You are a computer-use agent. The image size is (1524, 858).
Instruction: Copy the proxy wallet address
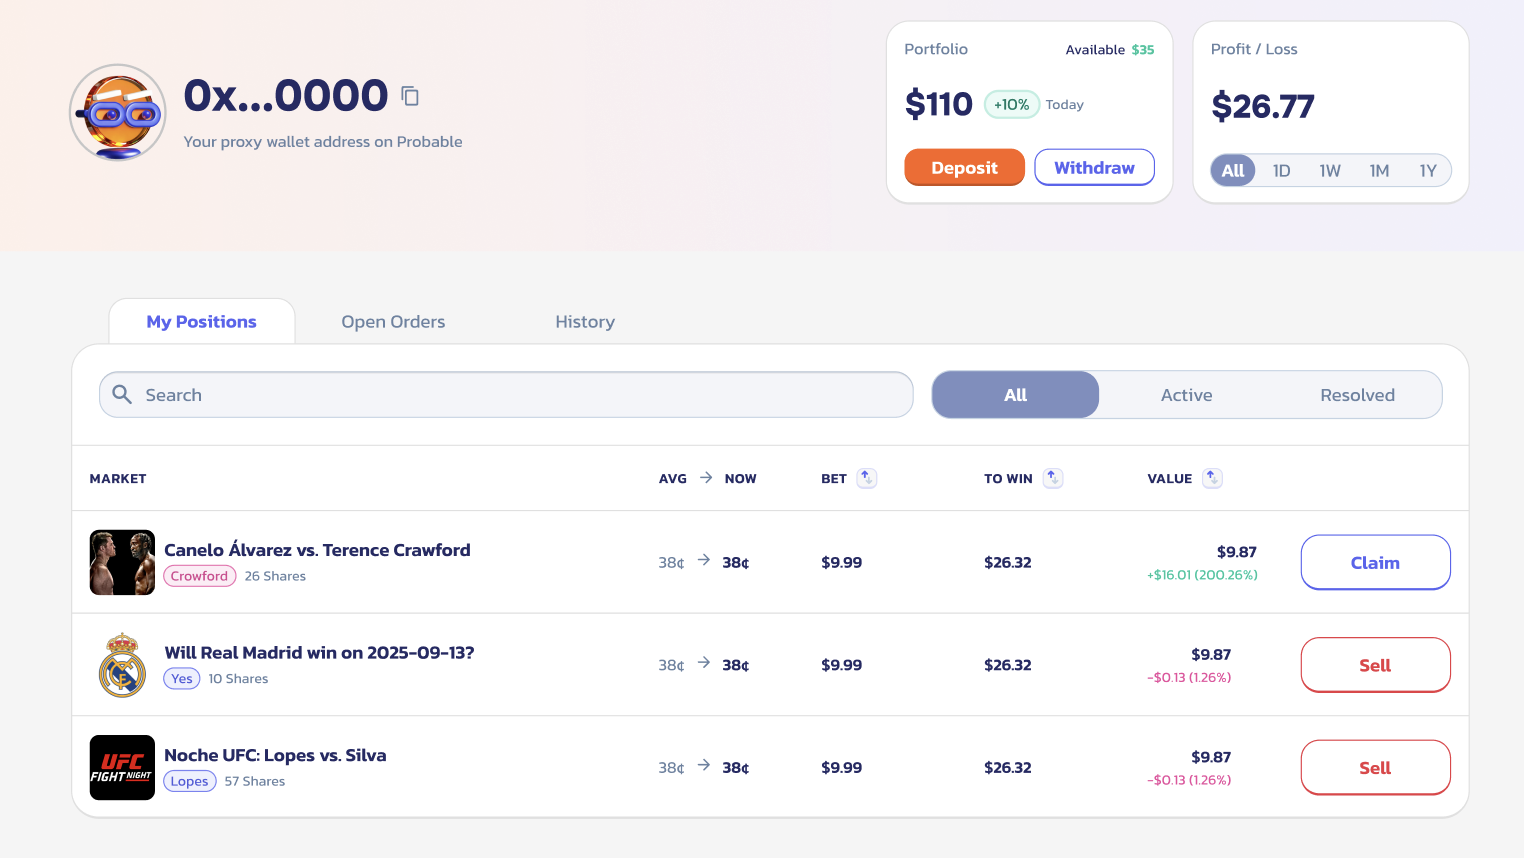click(410, 96)
